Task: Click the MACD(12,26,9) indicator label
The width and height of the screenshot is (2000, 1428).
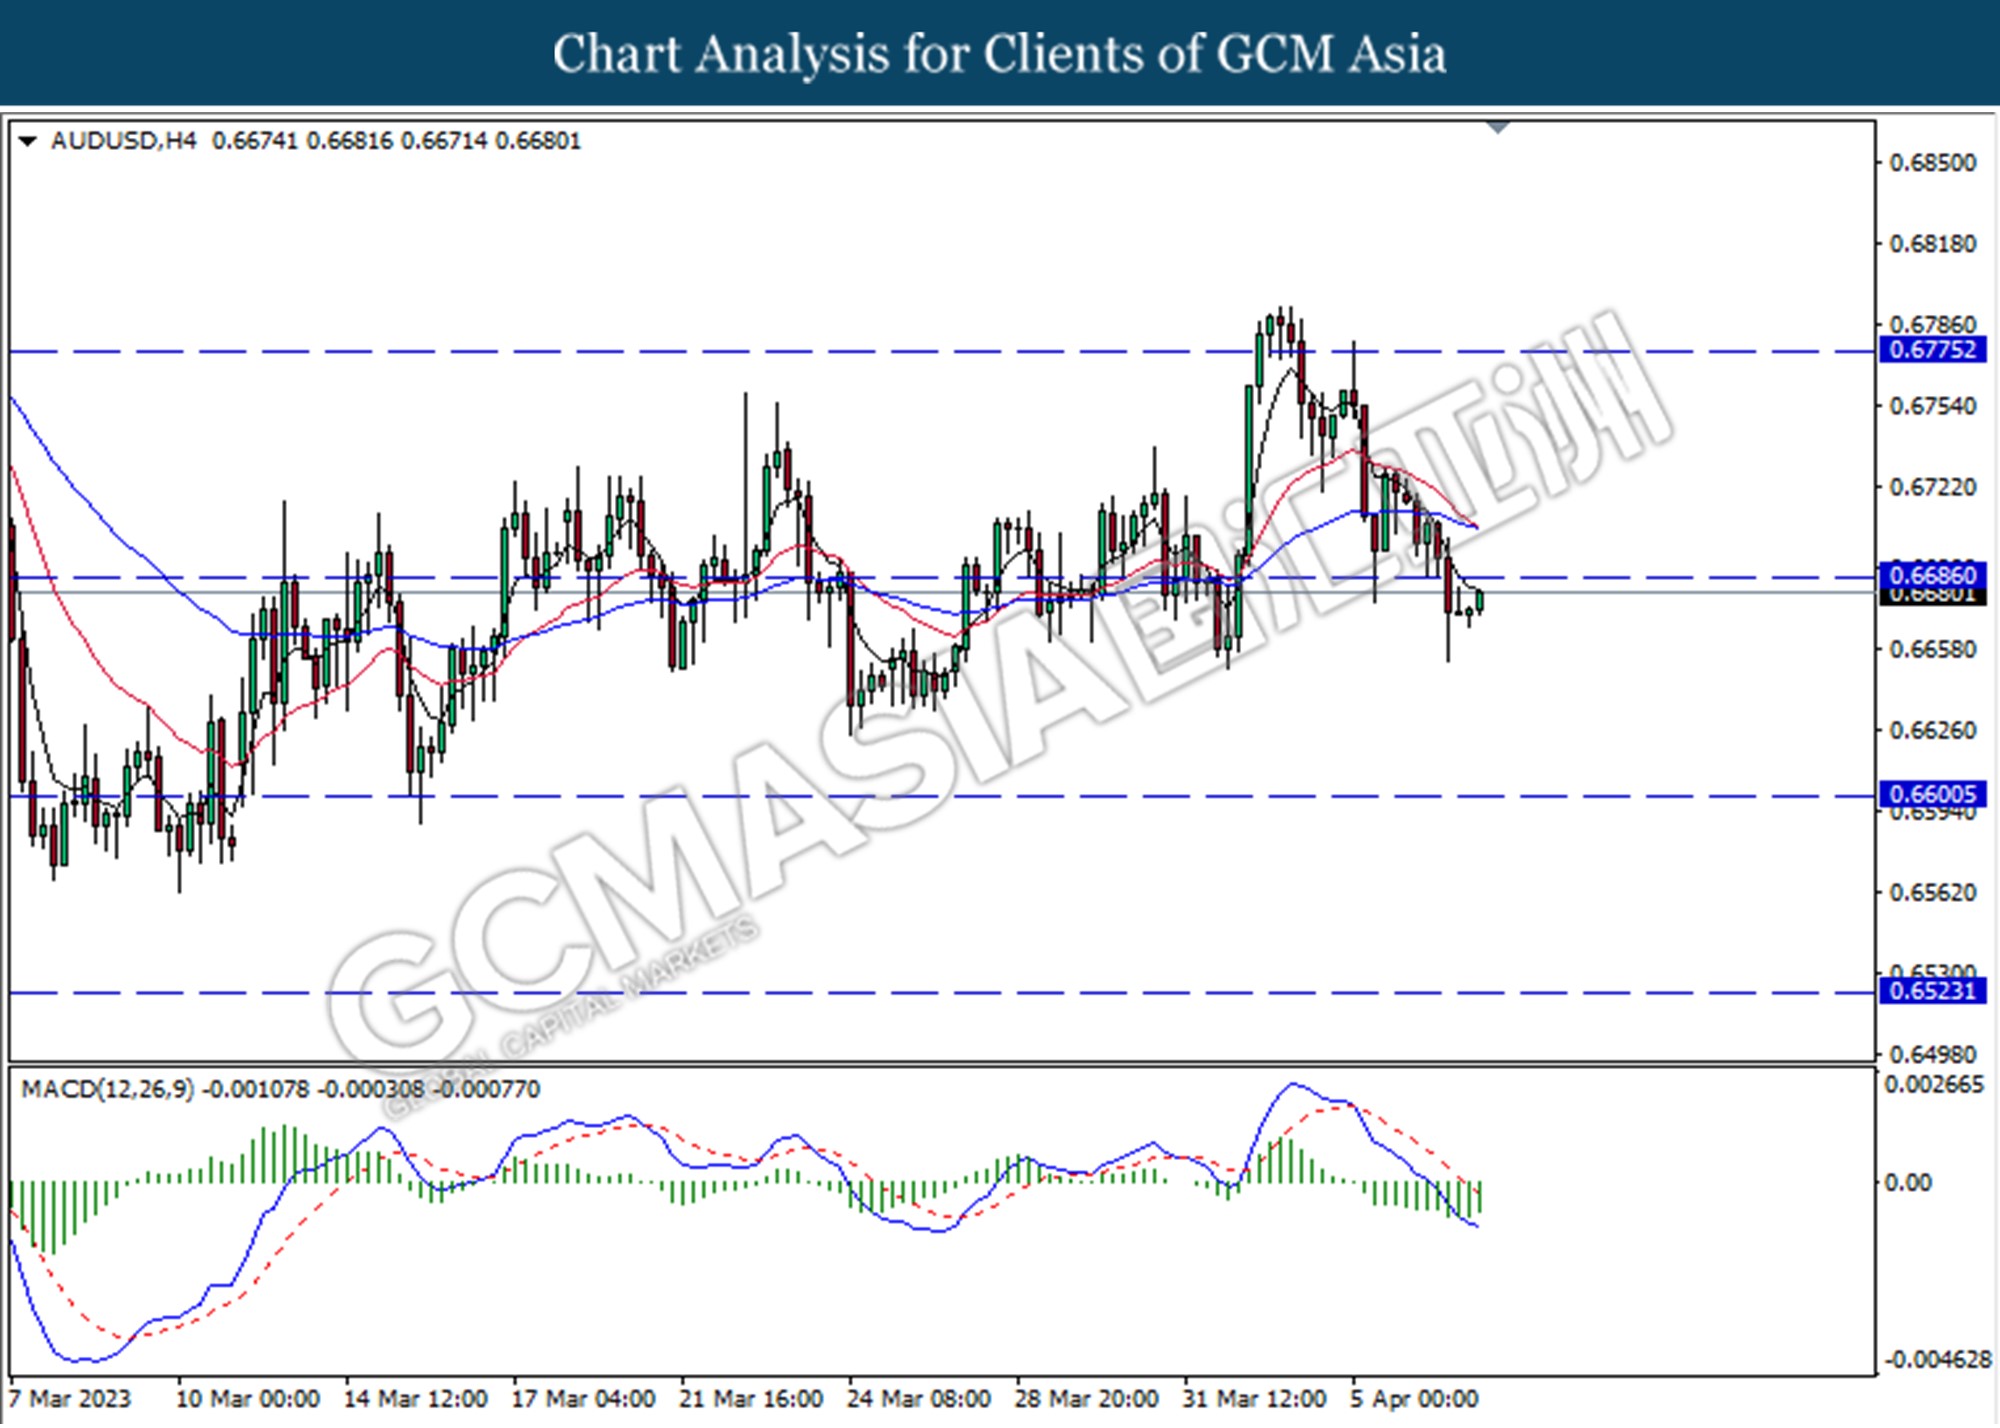Action: [x=107, y=1089]
